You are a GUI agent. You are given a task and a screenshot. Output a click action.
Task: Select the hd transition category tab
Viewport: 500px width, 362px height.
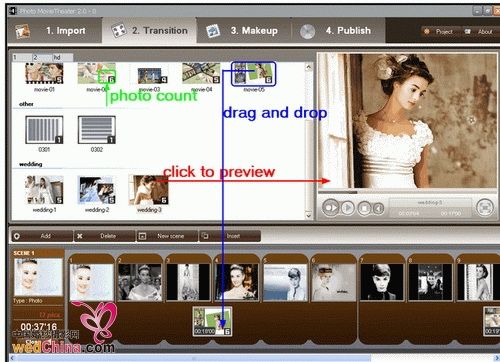[x=62, y=57]
